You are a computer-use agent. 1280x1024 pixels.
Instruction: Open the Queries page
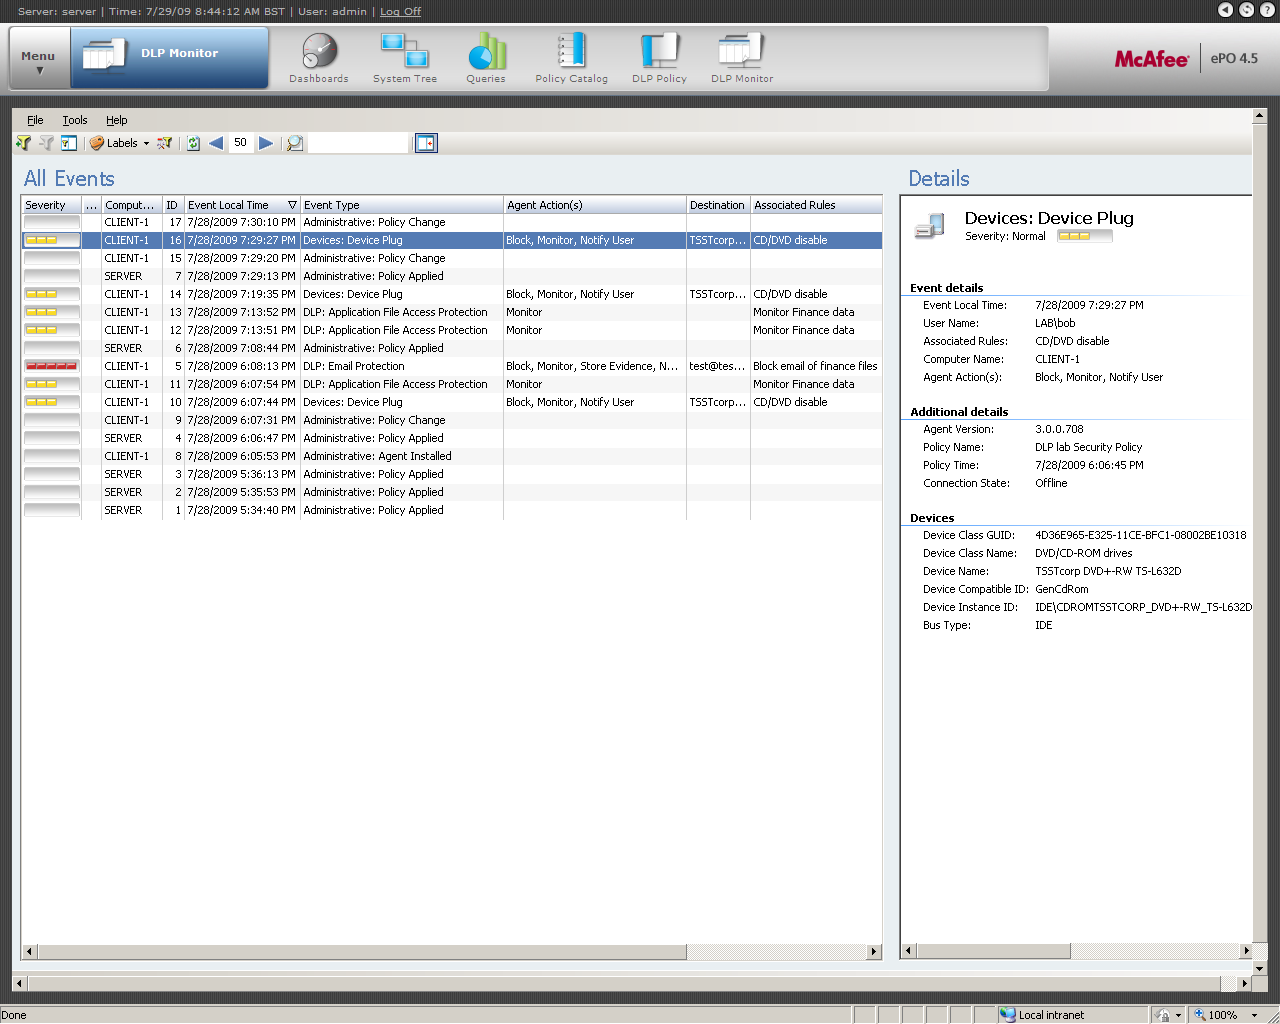(486, 58)
